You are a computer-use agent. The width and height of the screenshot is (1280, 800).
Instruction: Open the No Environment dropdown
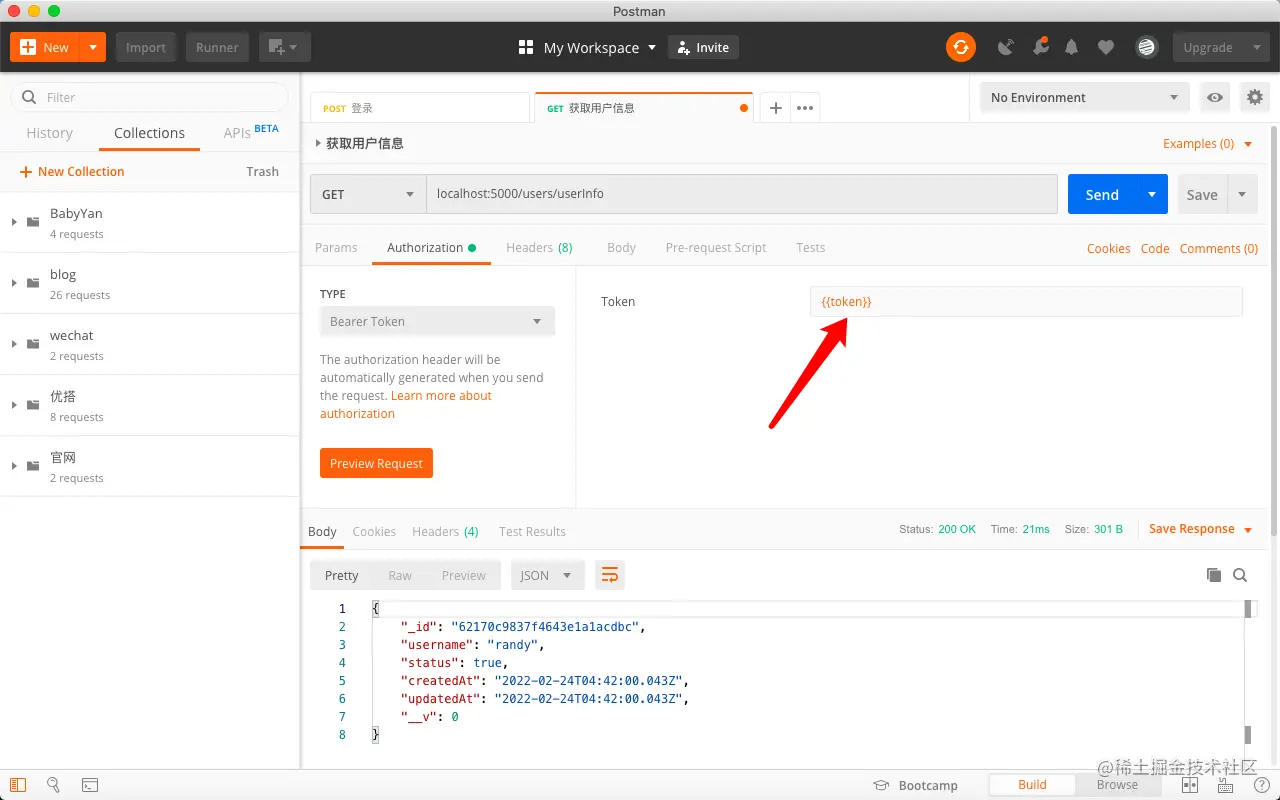1084,97
